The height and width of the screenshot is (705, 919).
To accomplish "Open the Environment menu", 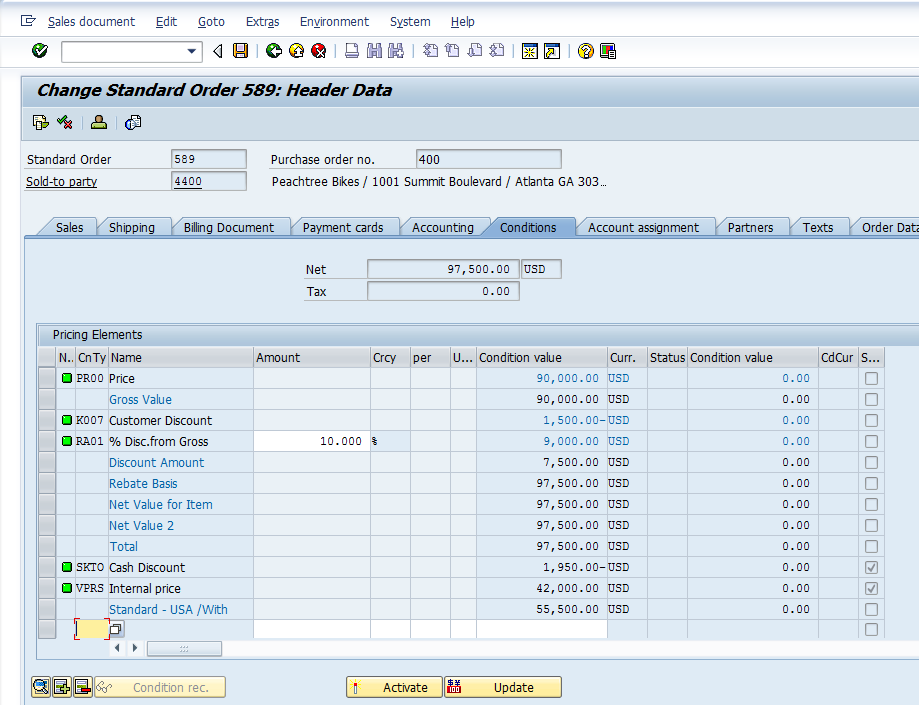I will 334,22.
